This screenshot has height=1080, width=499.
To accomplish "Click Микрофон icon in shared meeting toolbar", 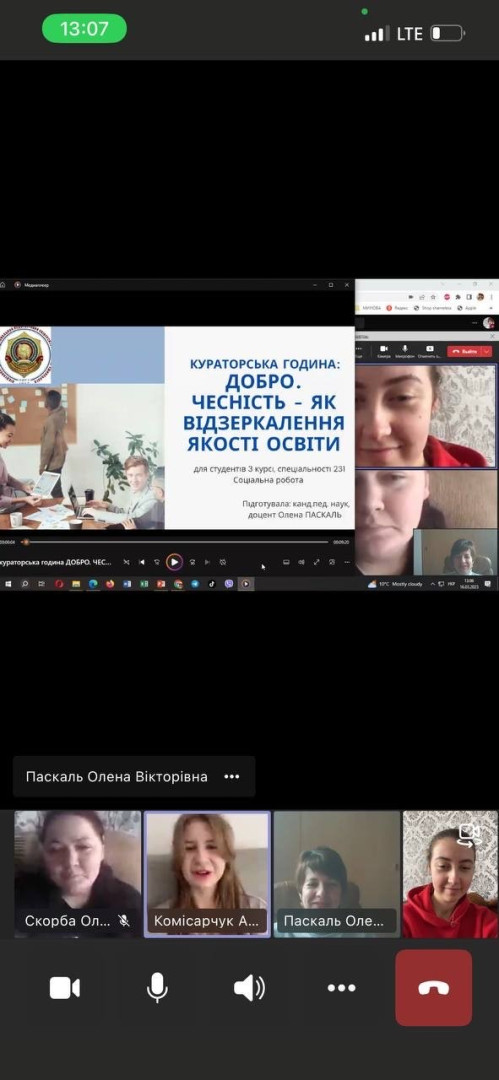I will tap(405, 351).
